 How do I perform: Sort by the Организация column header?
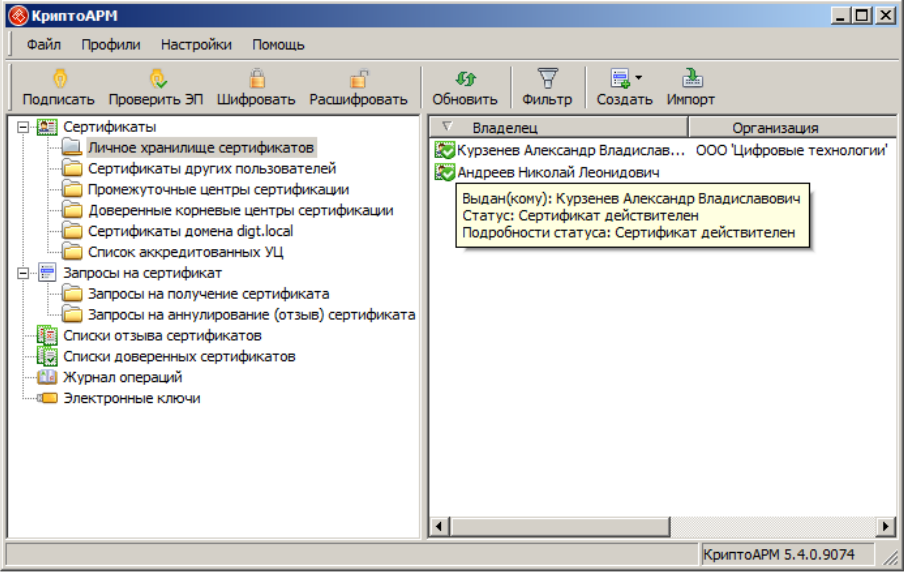(x=792, y=127)
